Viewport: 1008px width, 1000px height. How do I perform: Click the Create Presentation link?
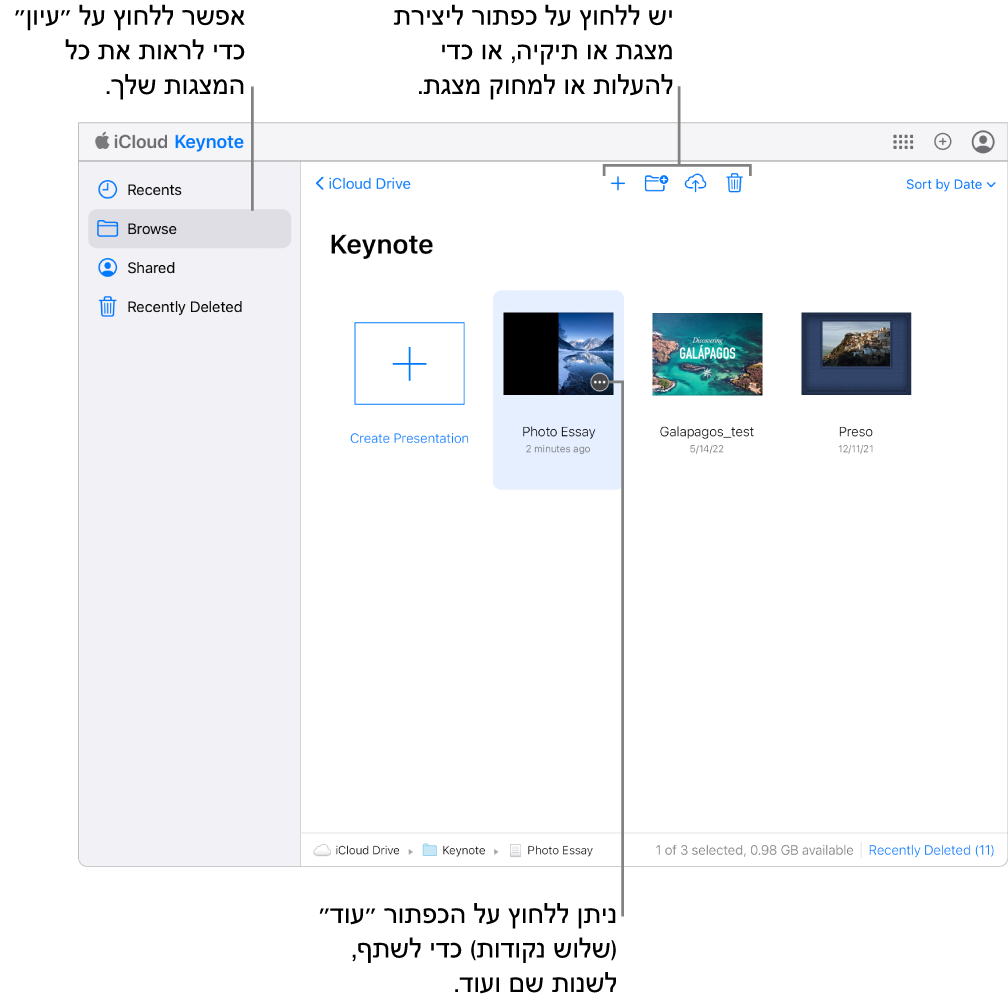[410, 438]
